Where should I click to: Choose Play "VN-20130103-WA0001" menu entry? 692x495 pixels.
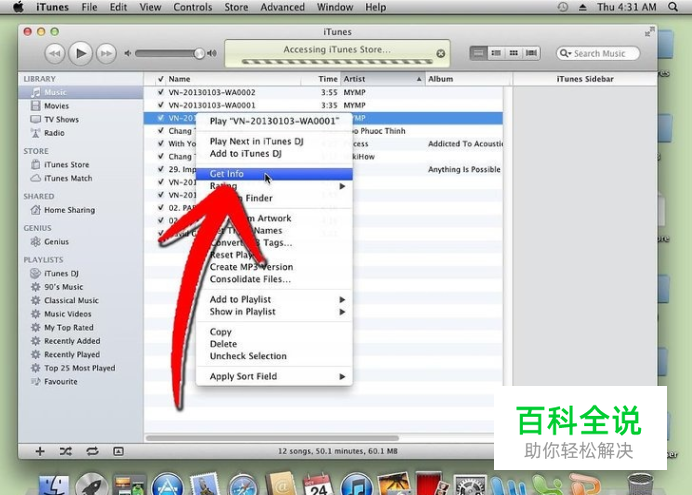(x=274, y=121)
